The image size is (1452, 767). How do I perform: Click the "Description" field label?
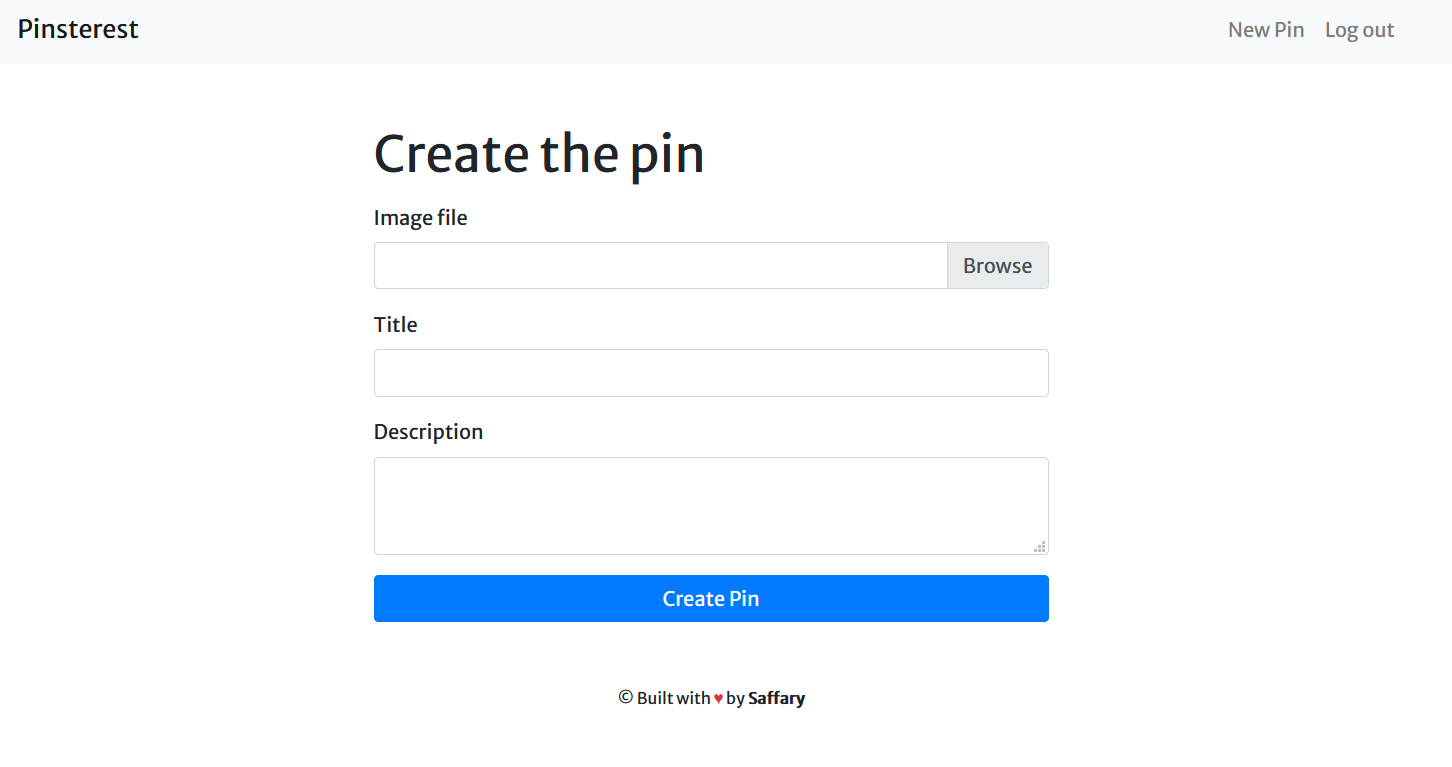428,432
